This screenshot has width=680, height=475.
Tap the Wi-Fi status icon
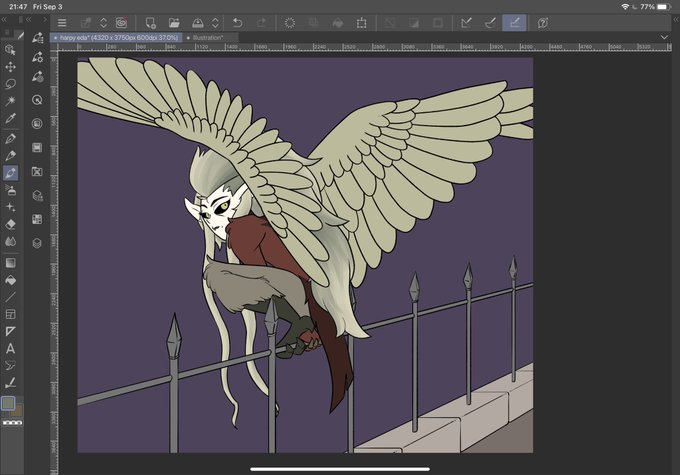(625, 7)
